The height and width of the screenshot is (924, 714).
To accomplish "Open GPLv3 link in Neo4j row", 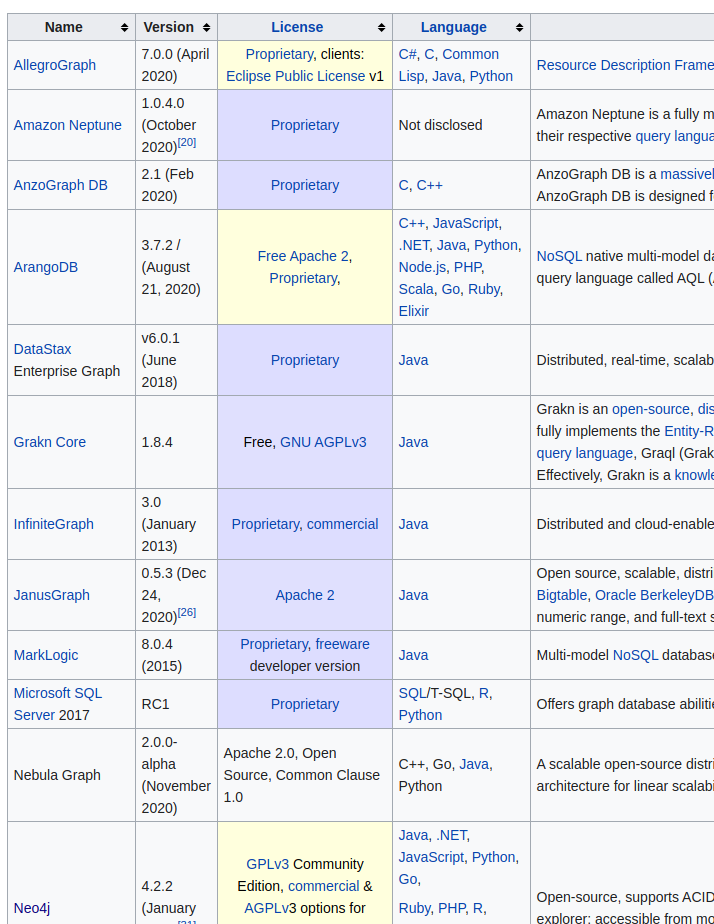I will click(x=267, y=864).
